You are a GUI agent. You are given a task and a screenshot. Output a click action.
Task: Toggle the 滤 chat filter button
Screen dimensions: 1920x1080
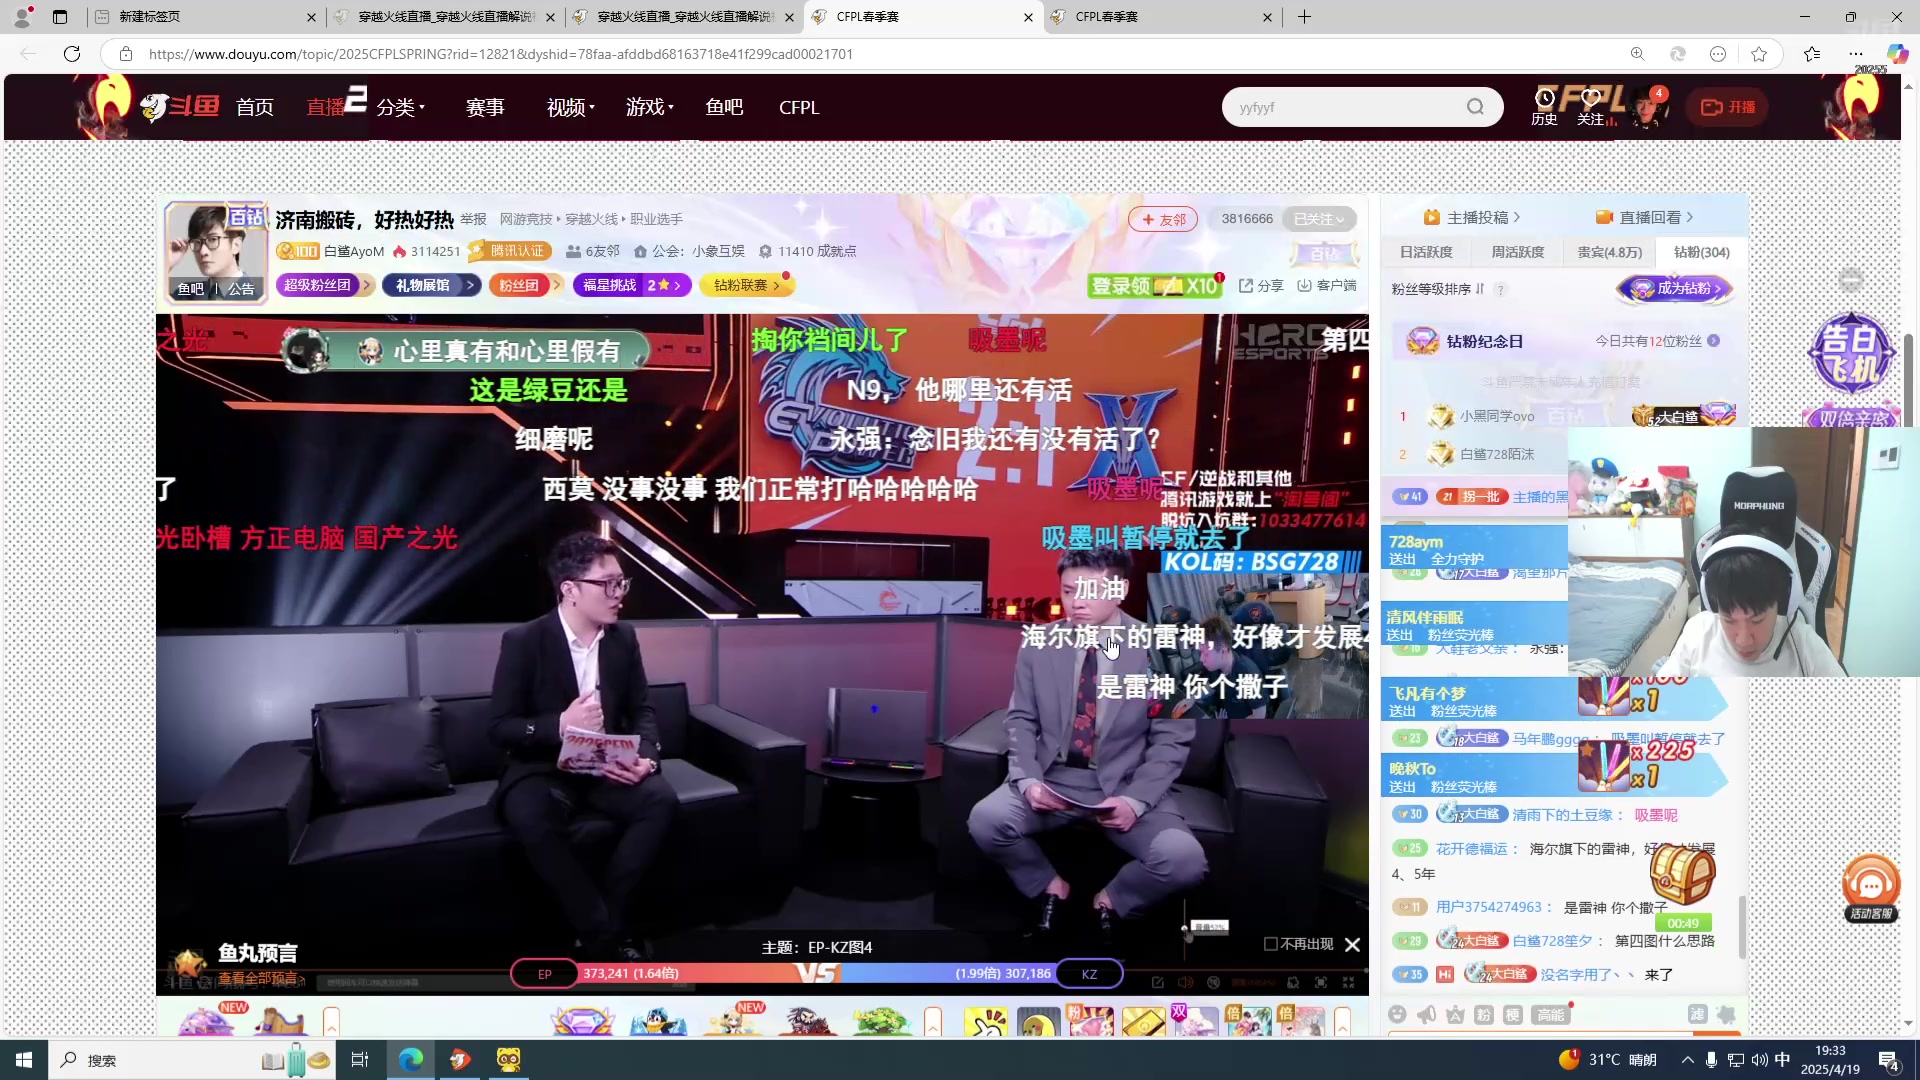pos(1697,1014)
